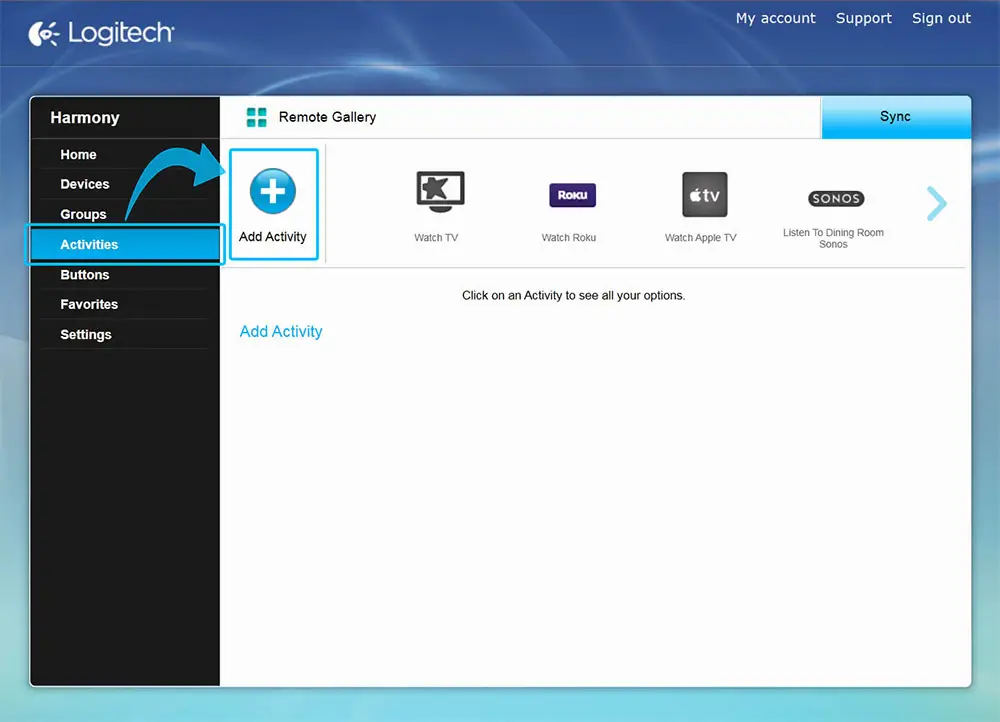Show next activities with right chevron
The height and width of the screenshot is (722, 1000).
(x=937, y=203)
